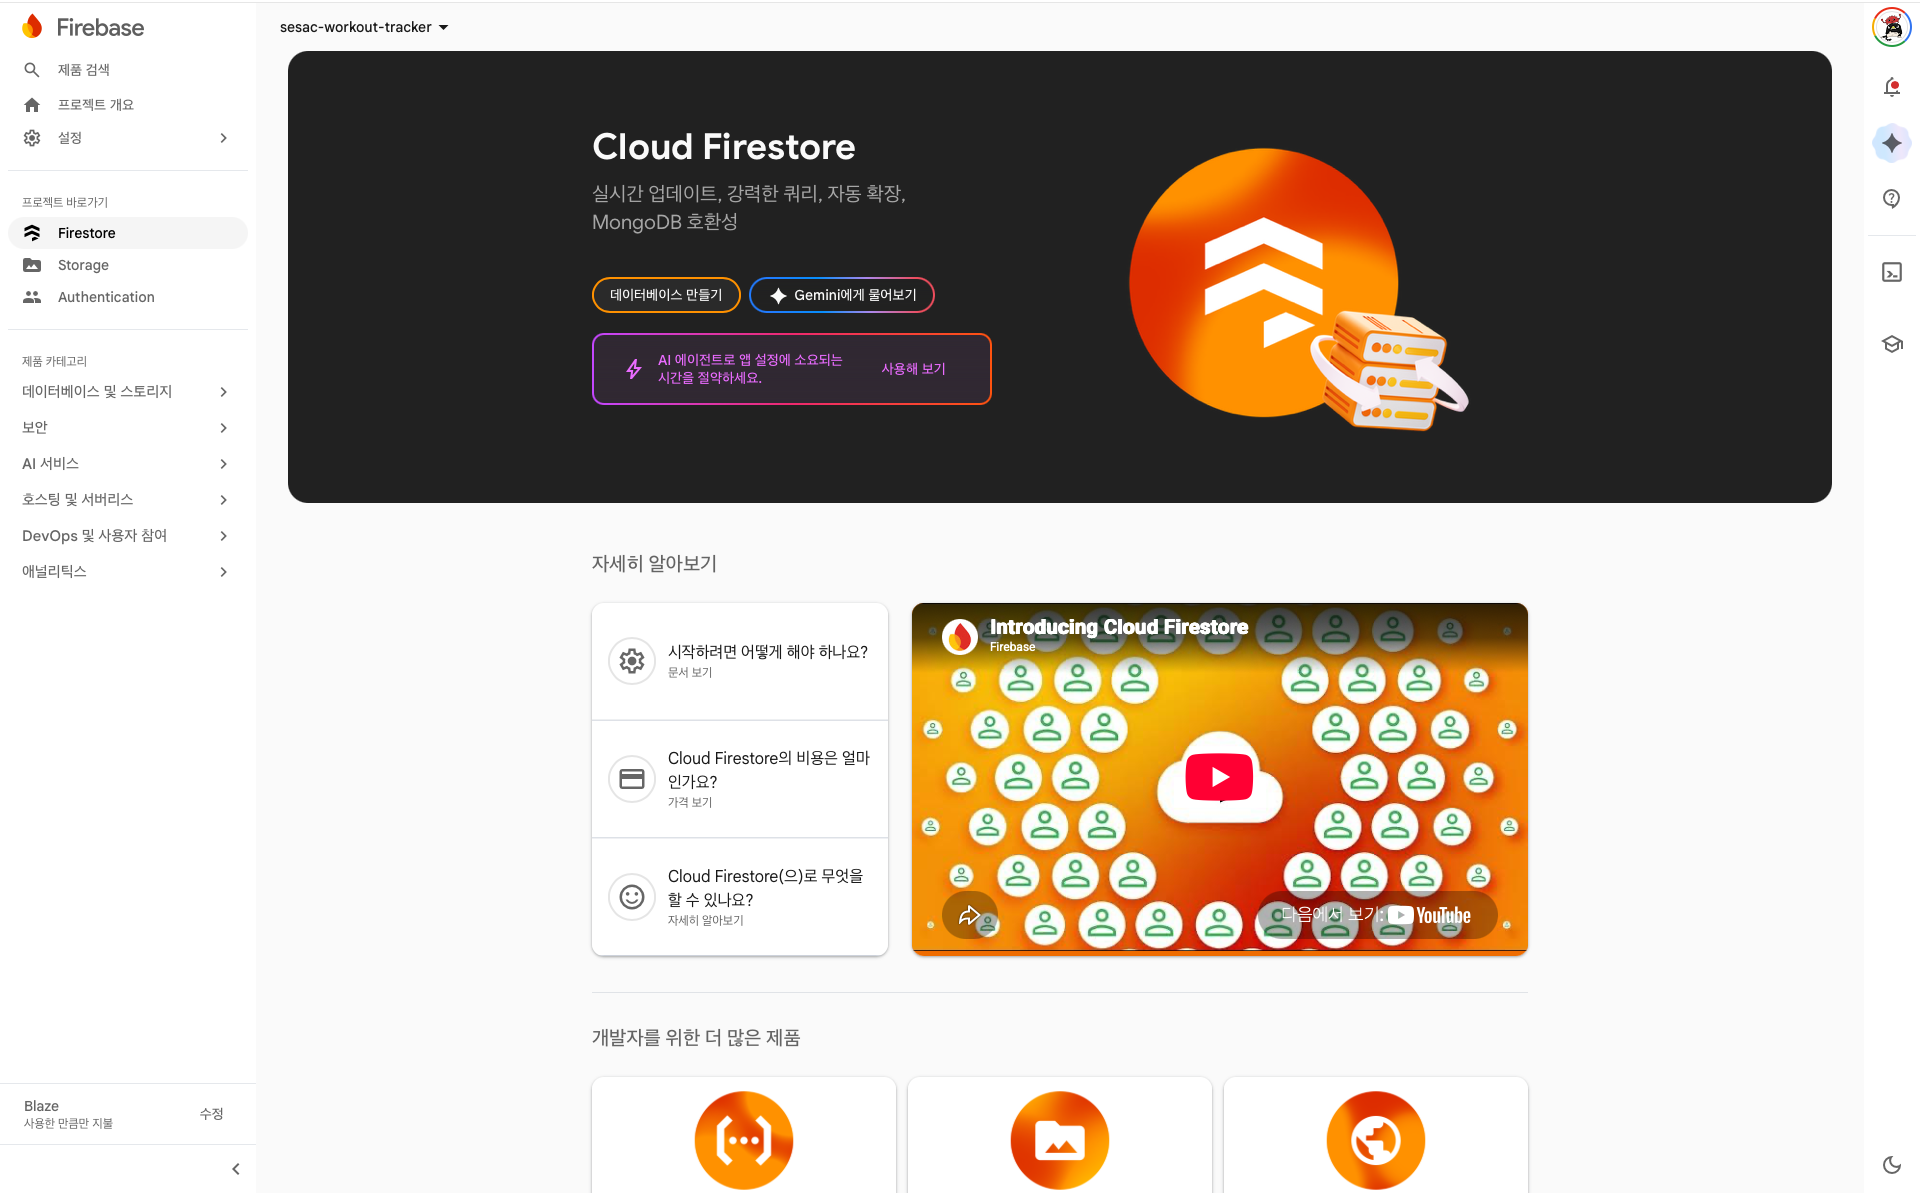This screenshot has width=1920, height=1193.
Task: Open the help question mark icon
Action: tap(1891, 199)
